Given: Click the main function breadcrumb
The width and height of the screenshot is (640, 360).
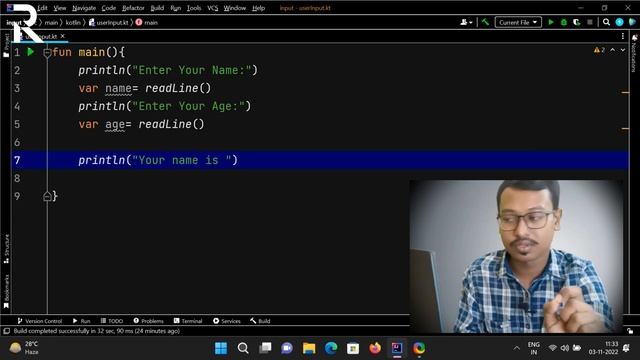Looking at the screenshot, I should (147, 22).
